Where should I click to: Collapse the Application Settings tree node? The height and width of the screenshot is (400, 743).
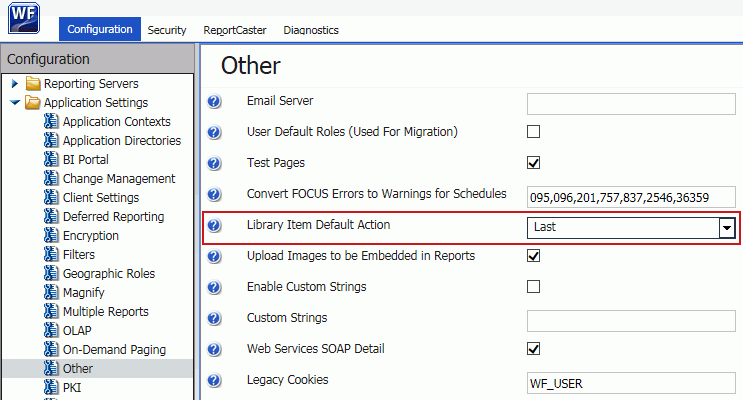pos(15,102)
